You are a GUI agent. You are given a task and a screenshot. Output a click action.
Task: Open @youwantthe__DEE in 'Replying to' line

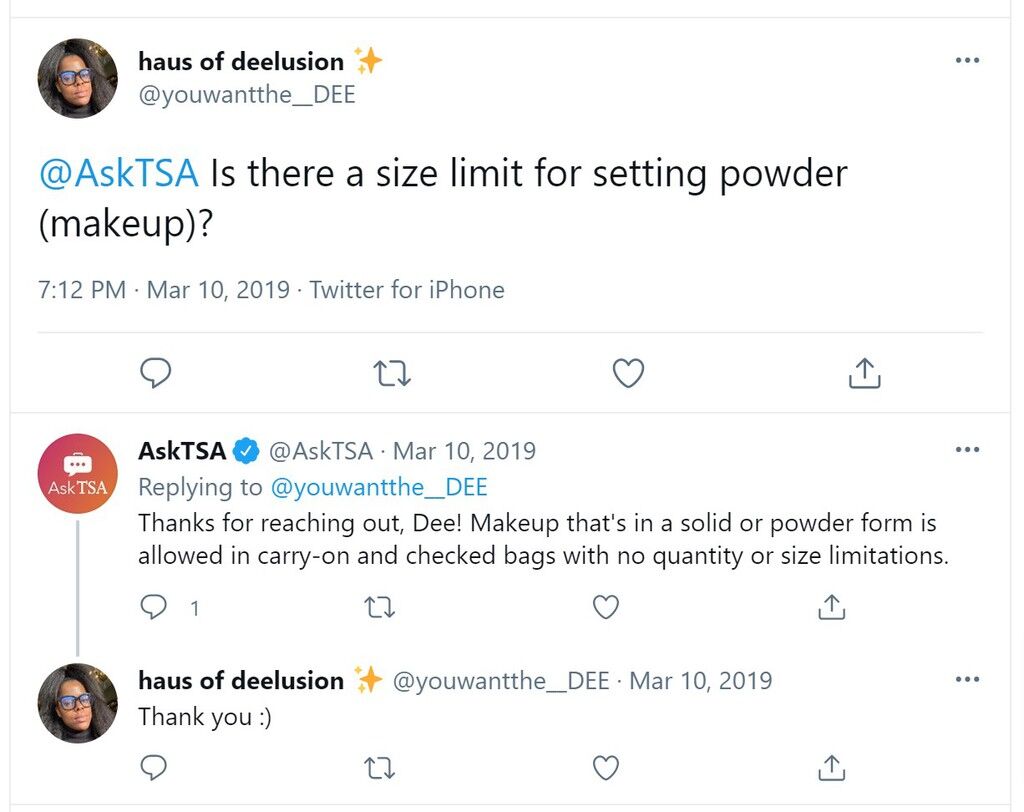[x=379, y=487]
